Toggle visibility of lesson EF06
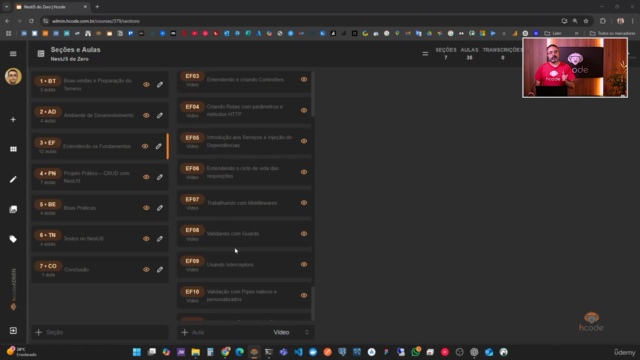Screen dimensions: 640x360 (x=304, y=172)
